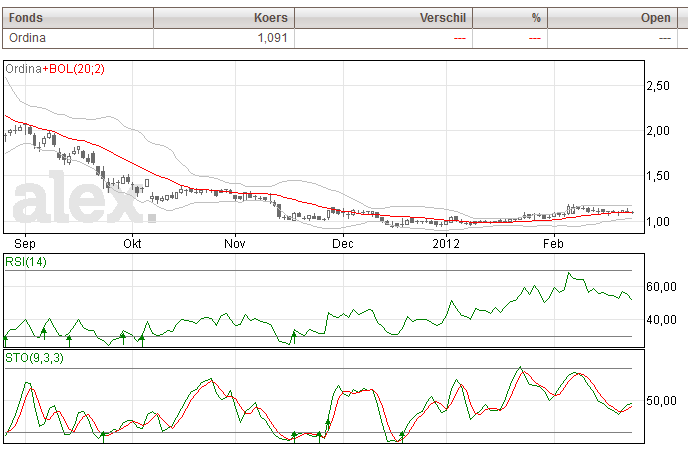Sort by the Koers column header
The height and width of the screenshot is (450, 688).
[224, 18]
